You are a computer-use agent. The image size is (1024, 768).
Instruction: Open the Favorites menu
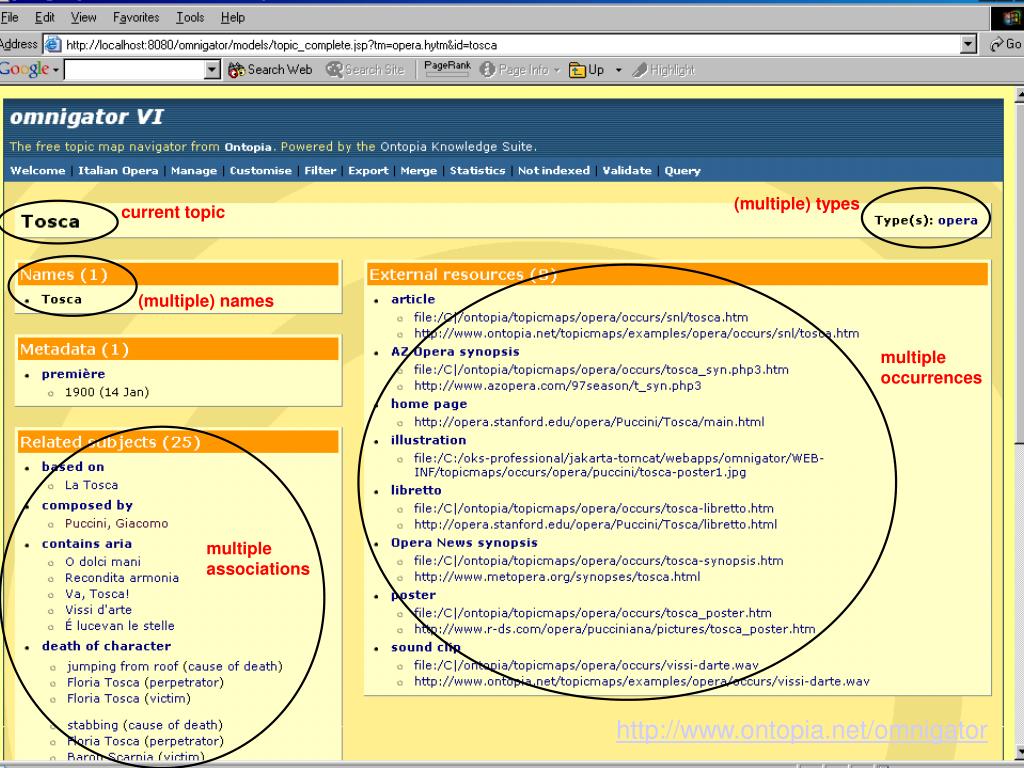coord(136,18)
